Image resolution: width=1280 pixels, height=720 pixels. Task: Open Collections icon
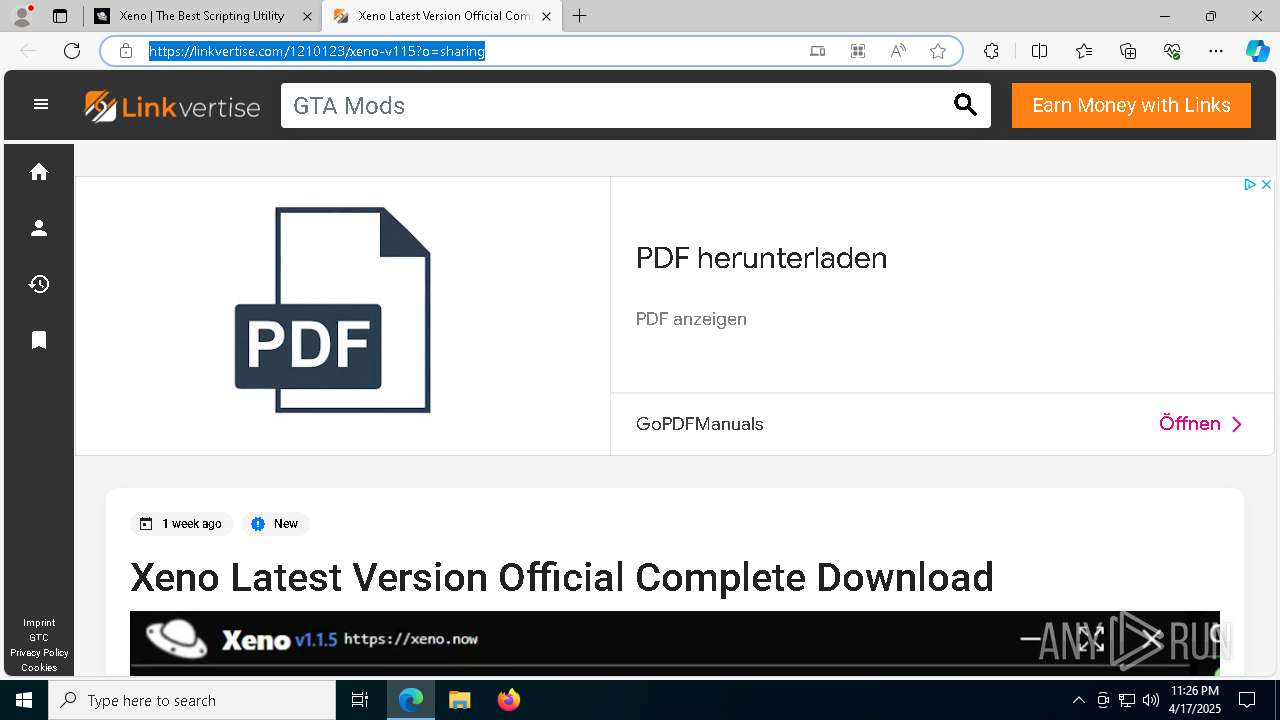click(x=1128, y=51)
